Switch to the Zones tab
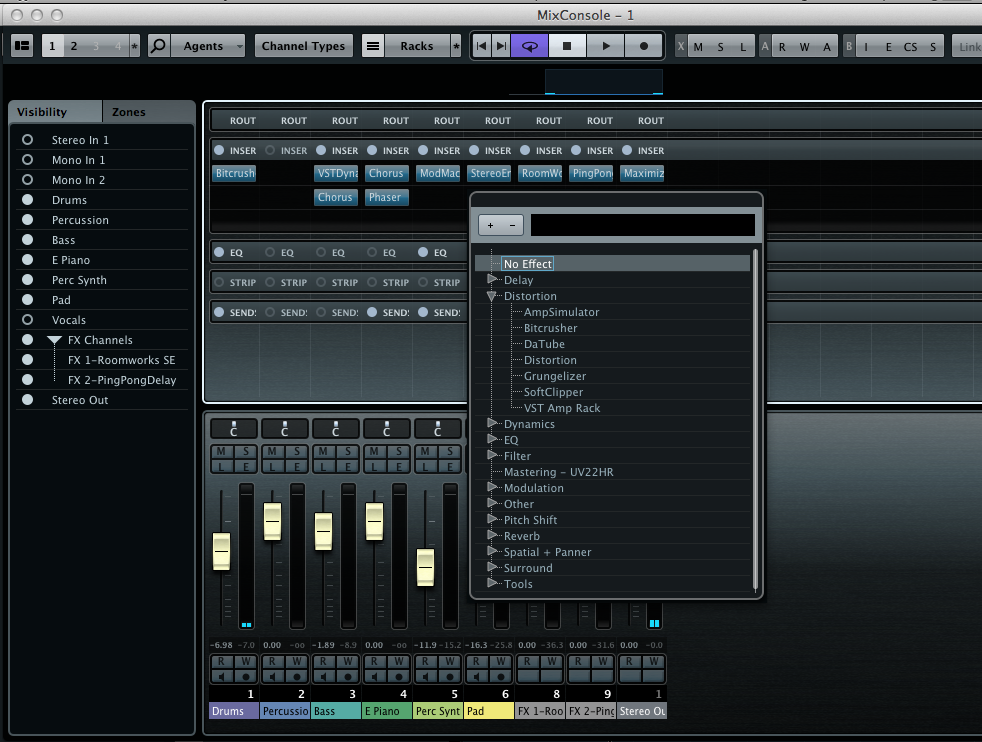The height and width of the screenshot is (742, 982). click(128, 112)
